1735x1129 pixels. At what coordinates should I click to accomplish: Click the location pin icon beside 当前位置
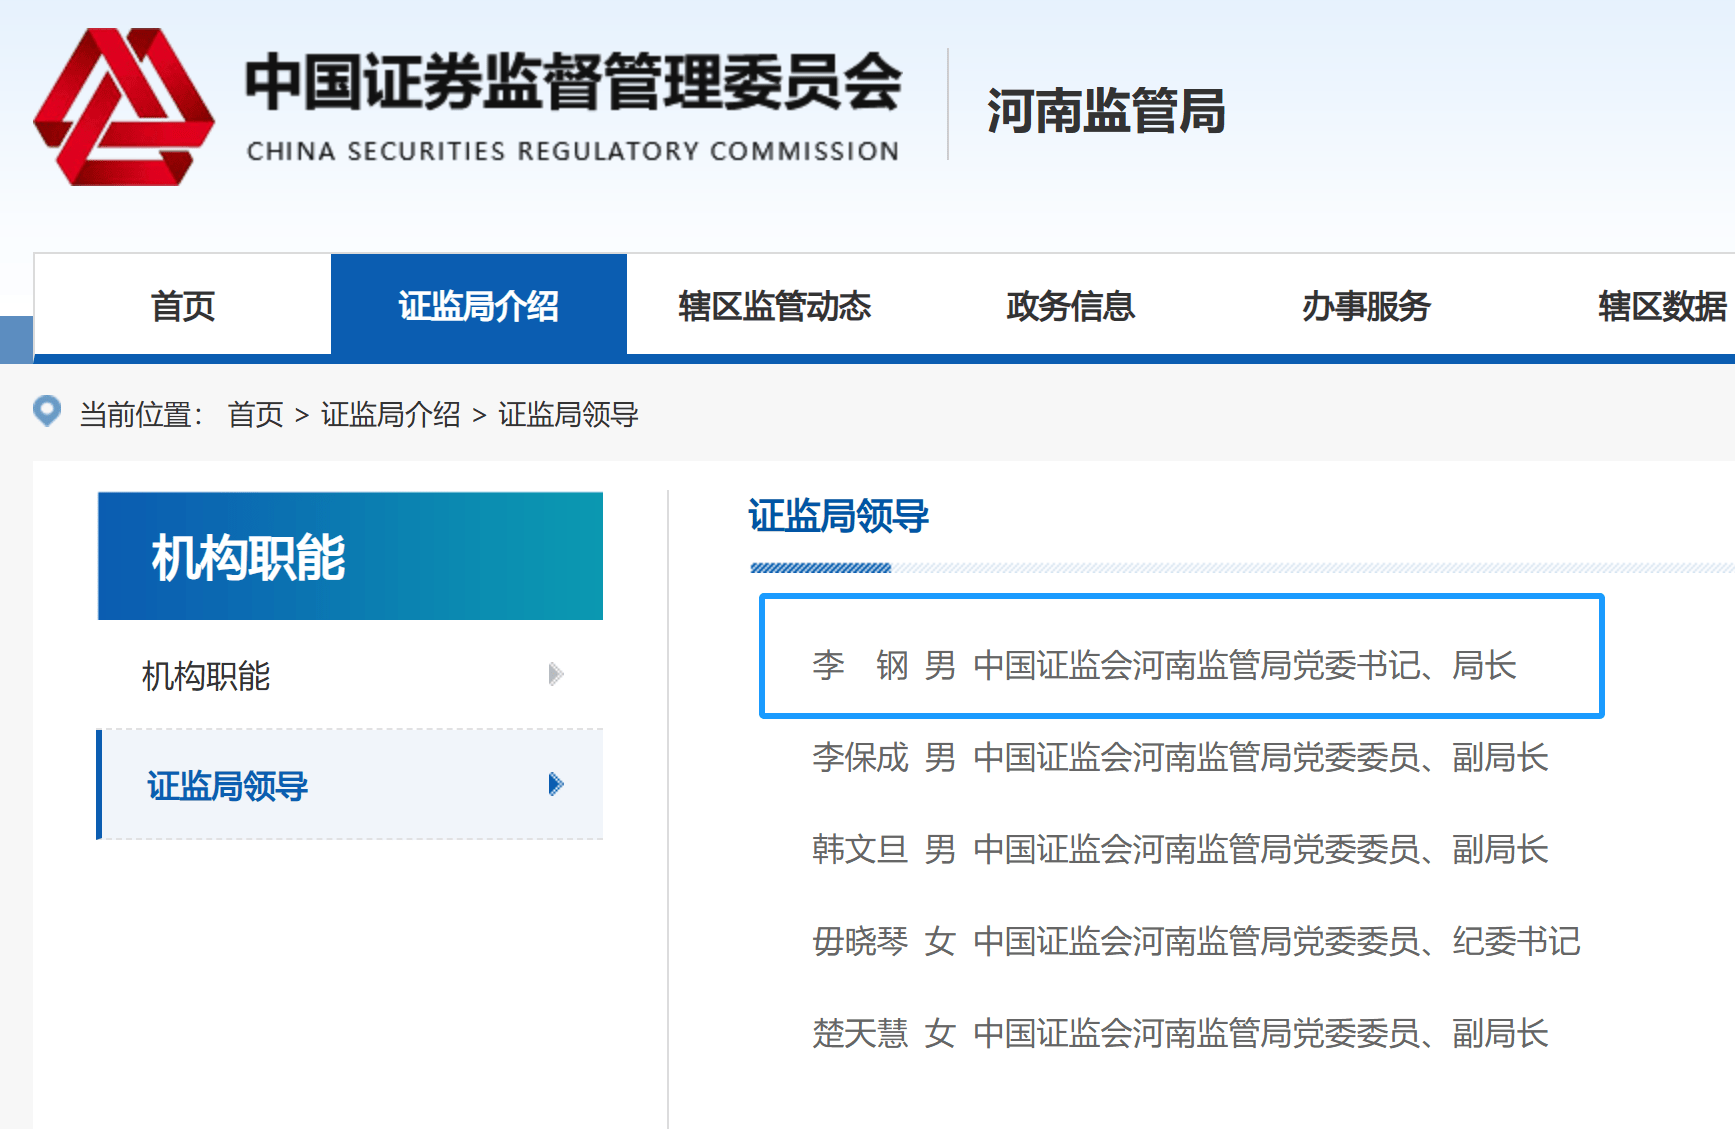point(47,411)
